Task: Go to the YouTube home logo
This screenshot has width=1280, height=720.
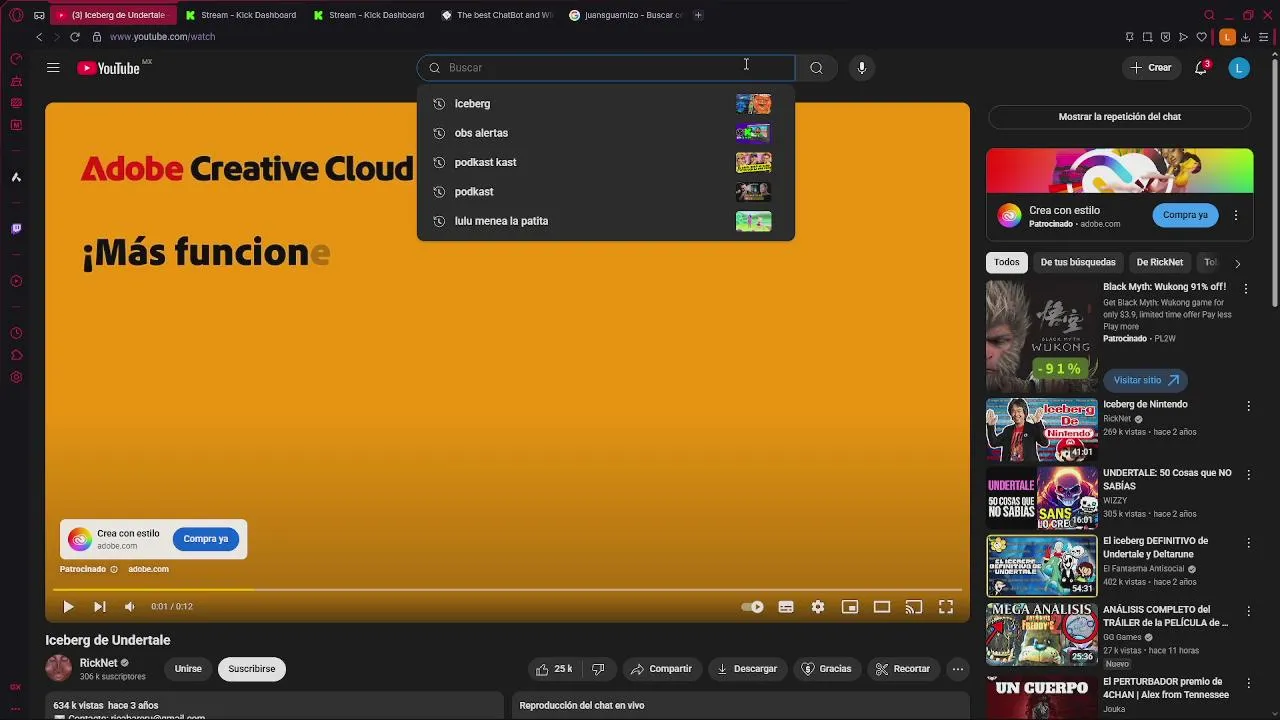Action: [x=108, y=68]
